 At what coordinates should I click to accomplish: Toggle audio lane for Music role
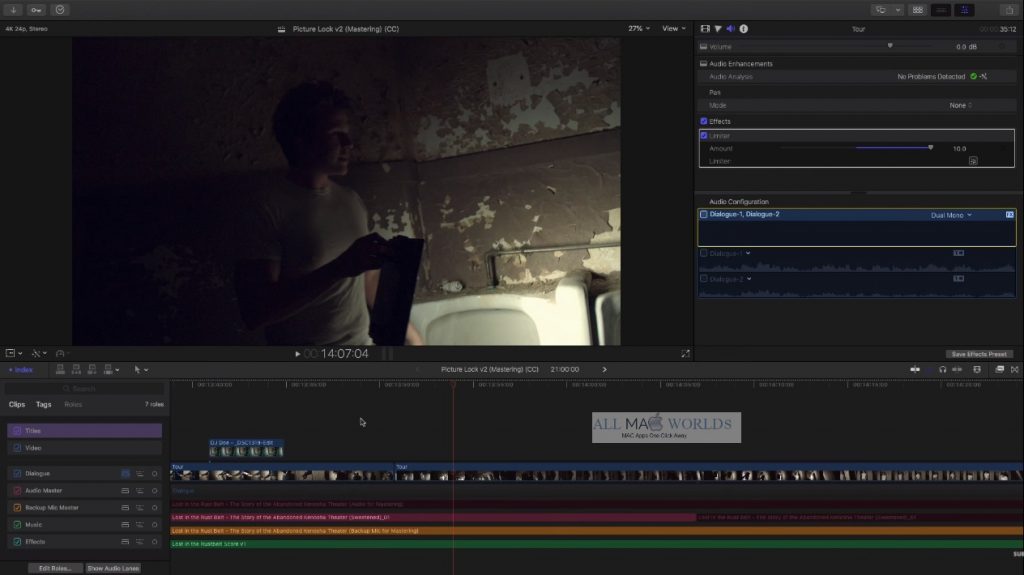(125, 525)
